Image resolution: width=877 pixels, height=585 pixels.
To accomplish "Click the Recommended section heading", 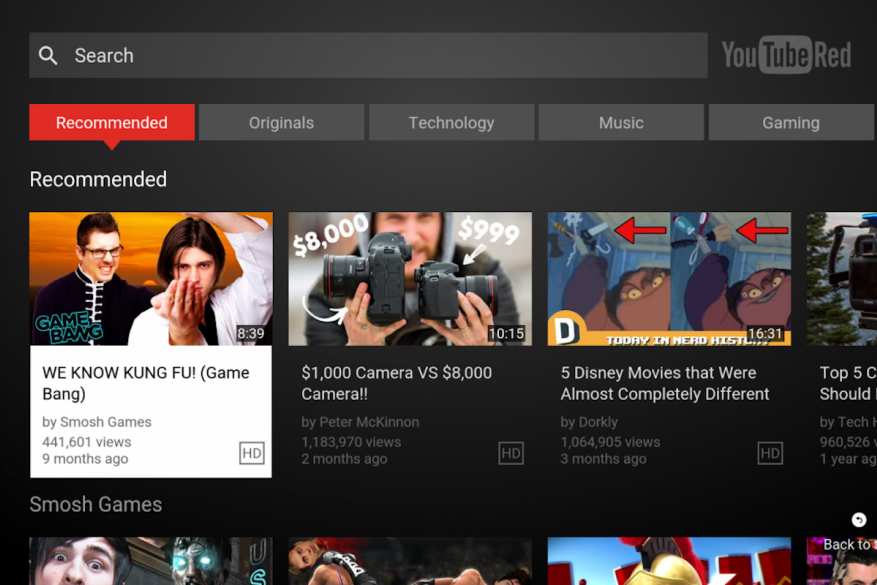I will tap(98, 179).
